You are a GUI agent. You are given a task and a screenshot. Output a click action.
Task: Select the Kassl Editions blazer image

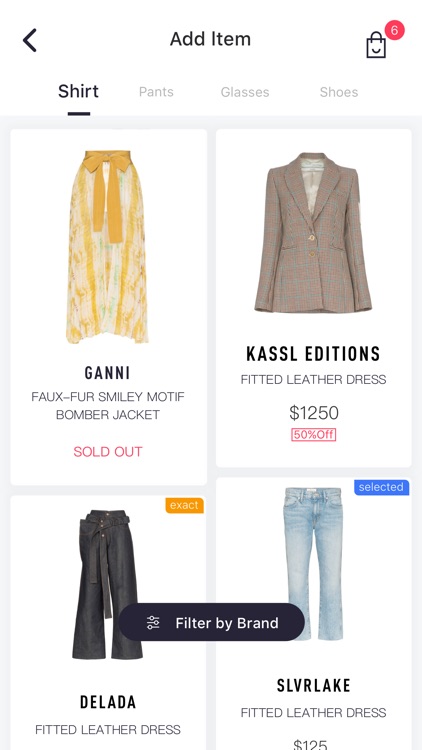click(x=313, y=233)
